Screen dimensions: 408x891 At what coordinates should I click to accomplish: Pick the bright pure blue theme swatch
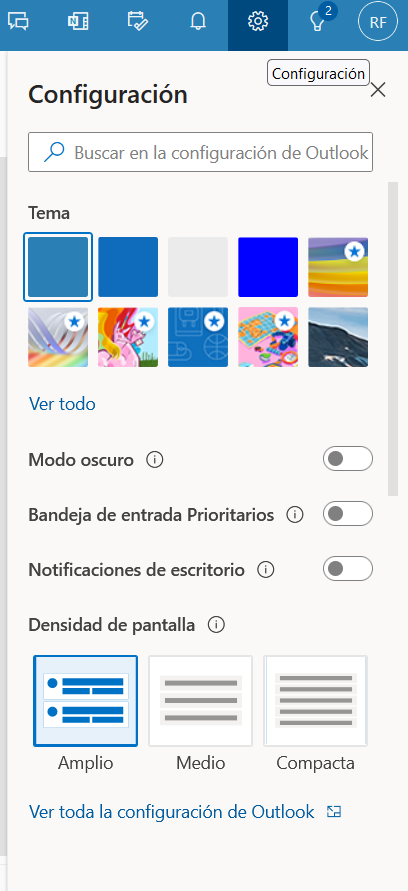click(x=268, y=267)
